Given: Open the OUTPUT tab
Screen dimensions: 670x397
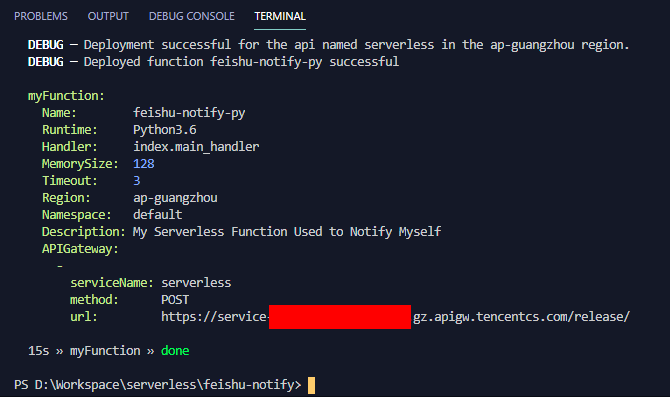Looking at the screenshot, I should (x=108, y=16).
